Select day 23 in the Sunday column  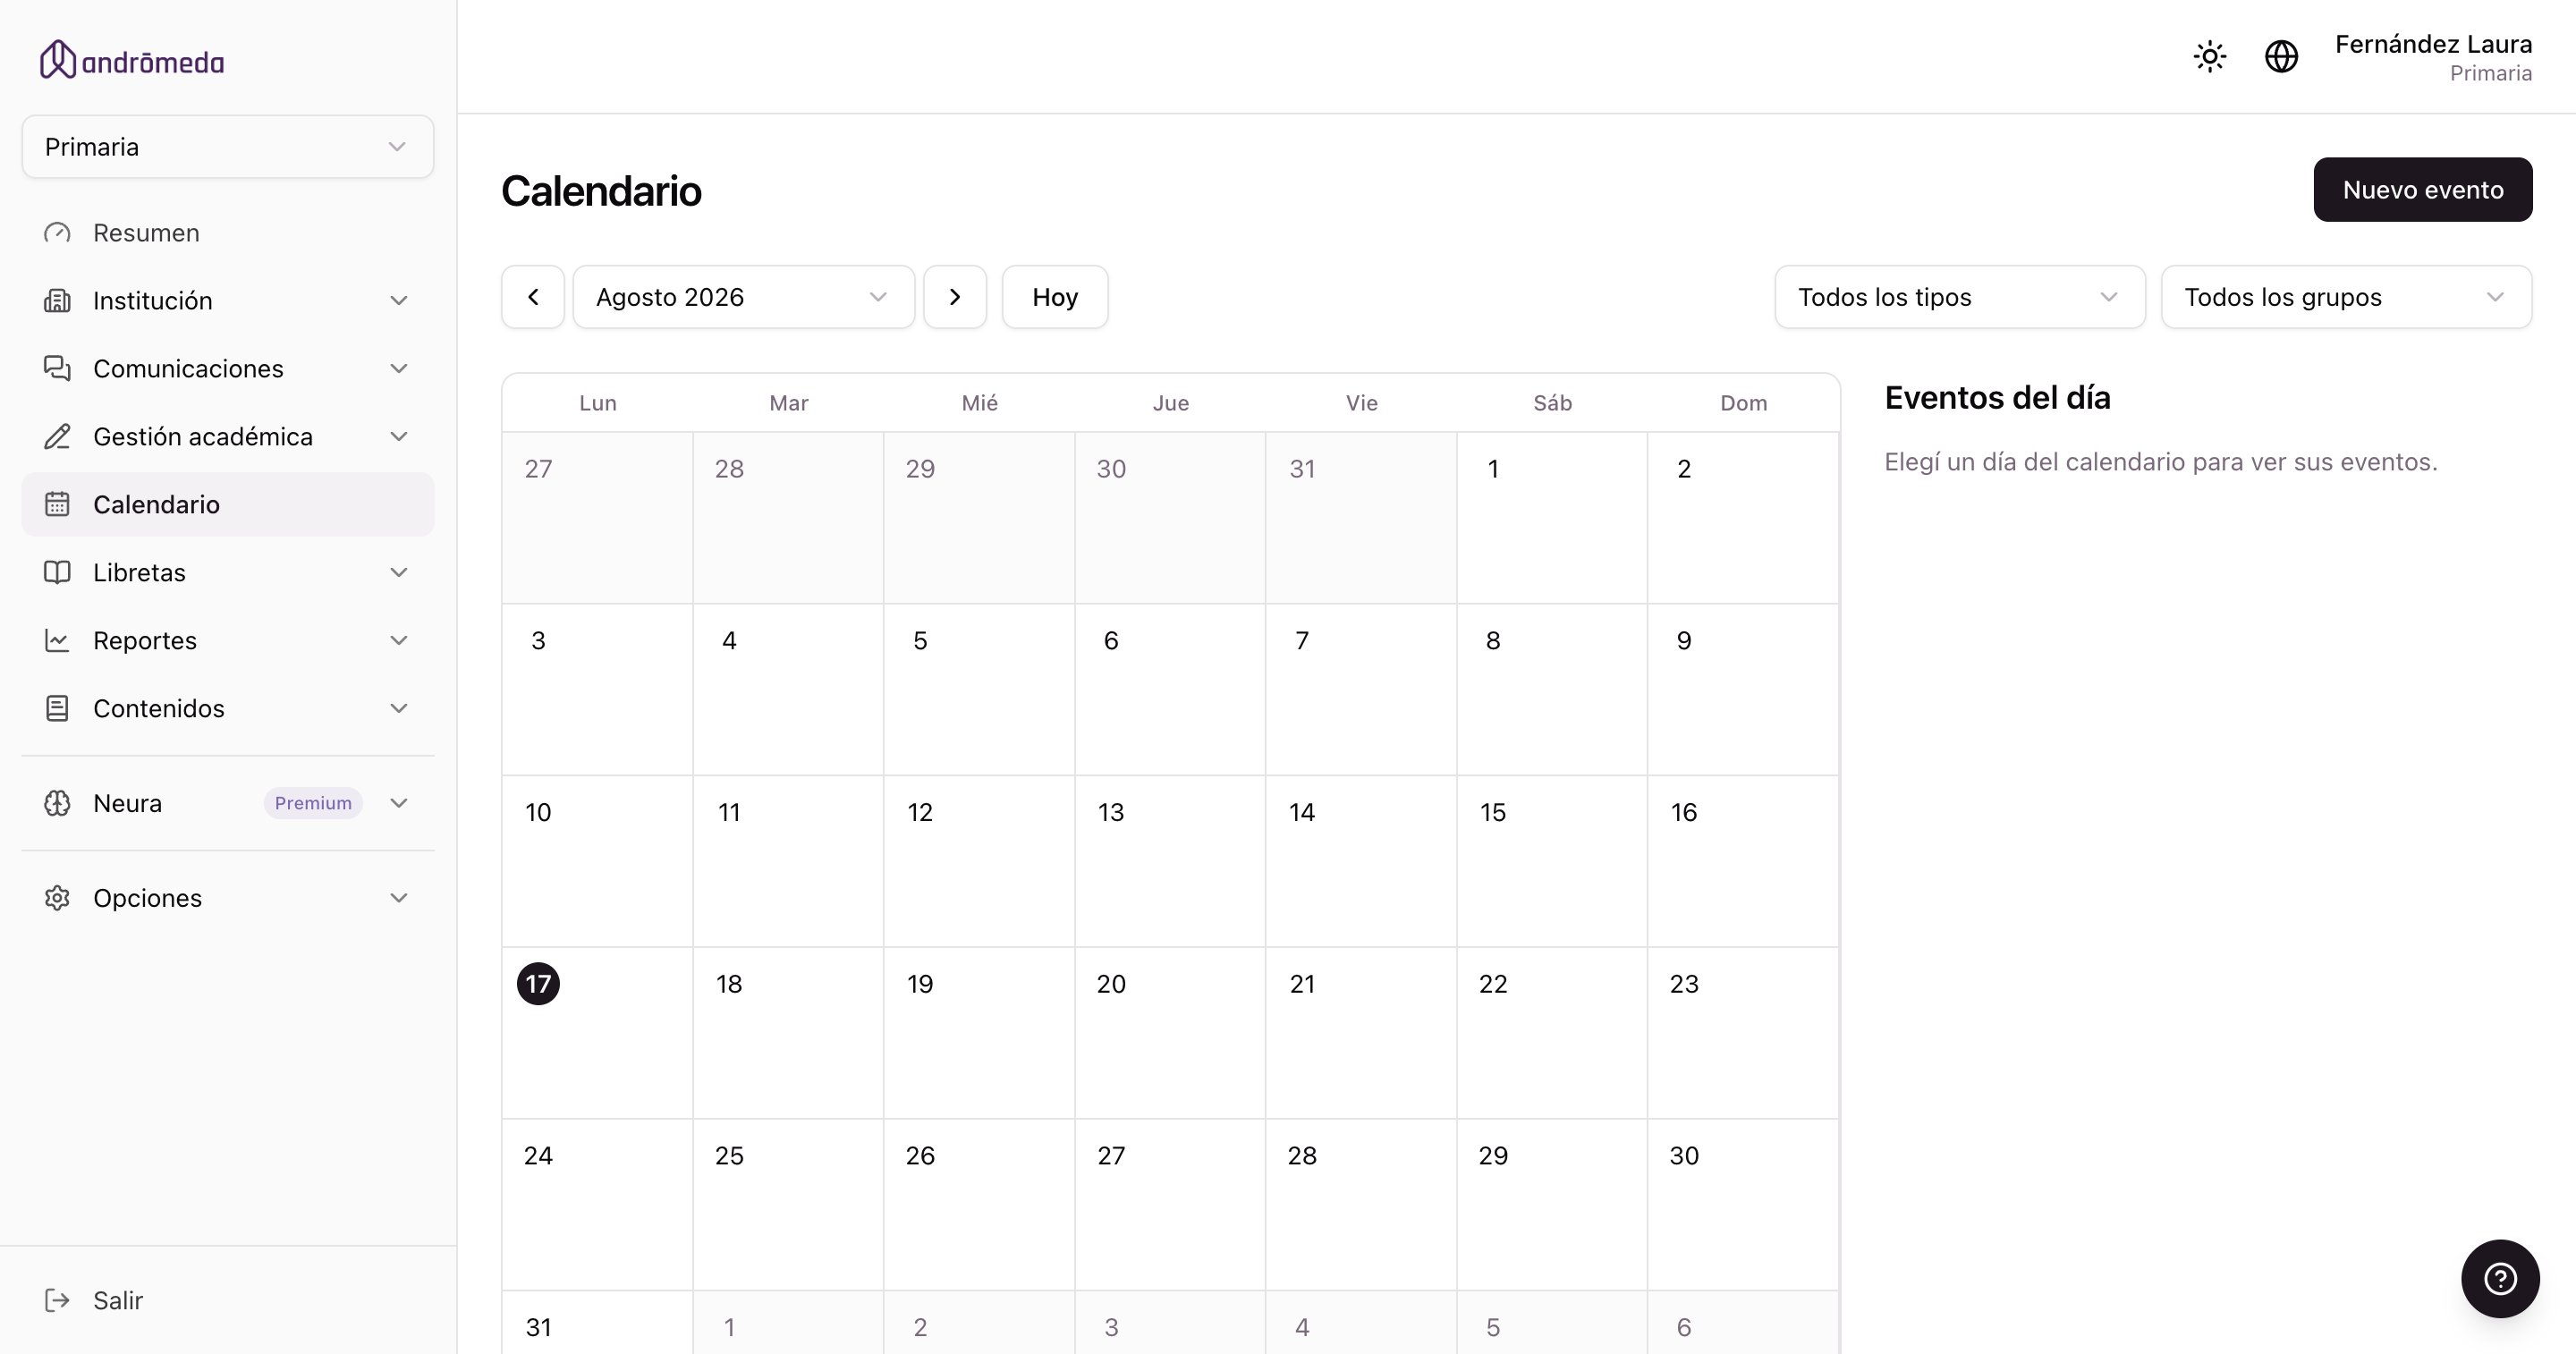pyautogui.click(x=1743, y=1033)
